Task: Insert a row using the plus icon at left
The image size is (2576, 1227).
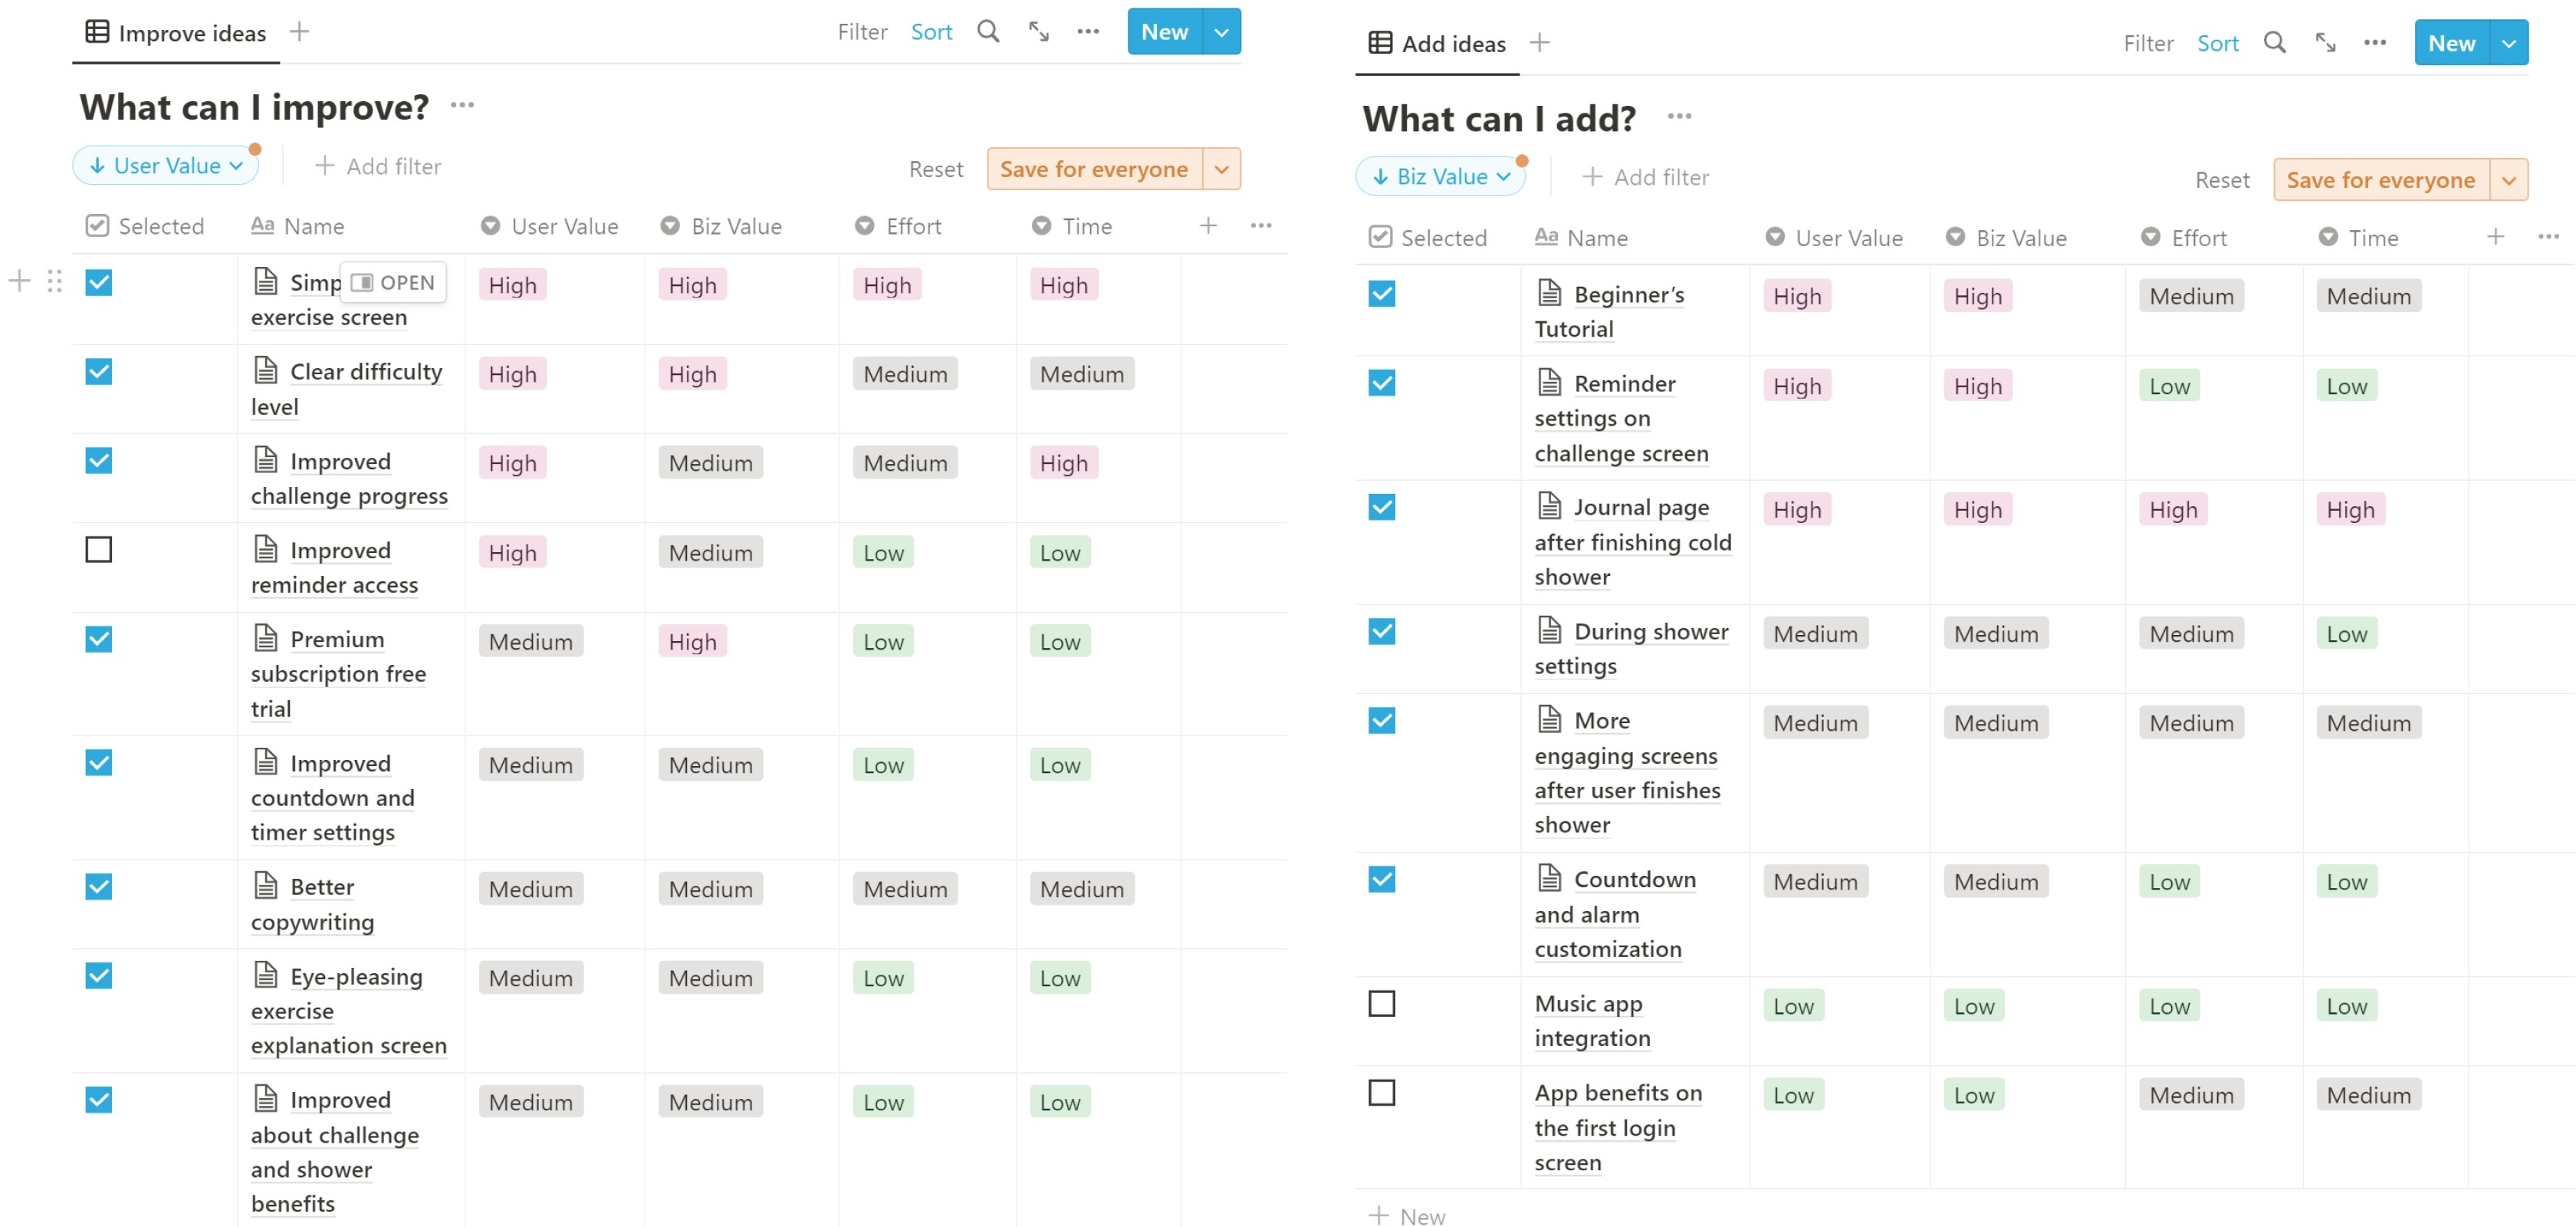Action: click(x=19, y=281)
